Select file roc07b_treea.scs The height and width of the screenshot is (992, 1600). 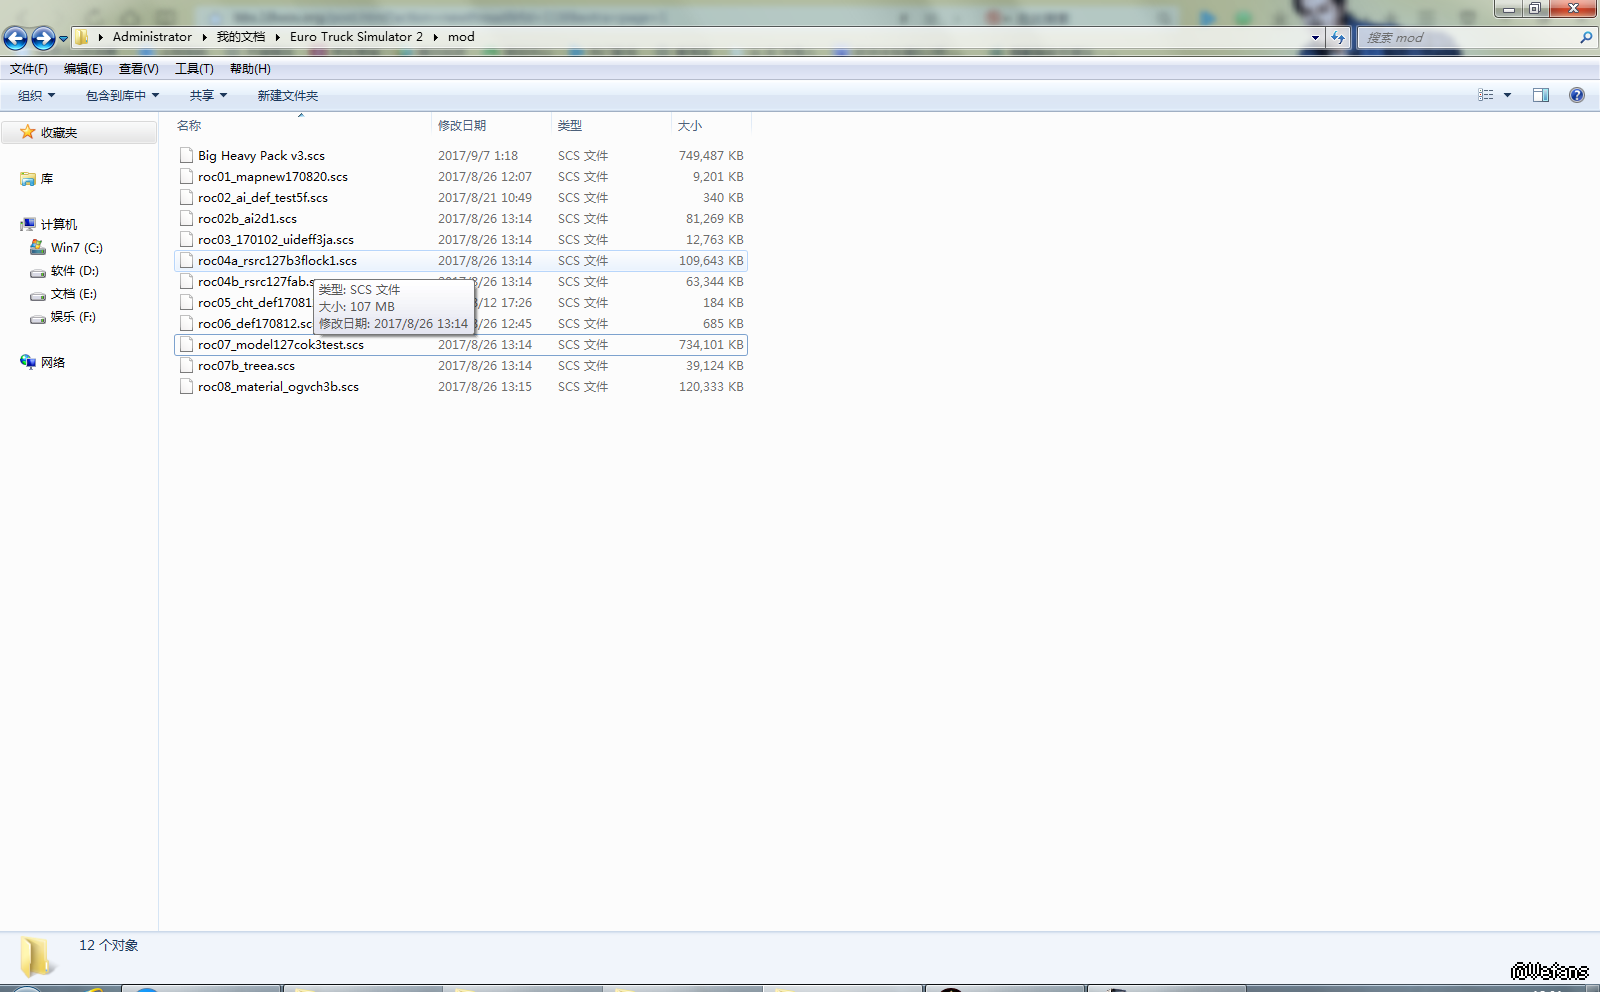click(x=461, y=366)
